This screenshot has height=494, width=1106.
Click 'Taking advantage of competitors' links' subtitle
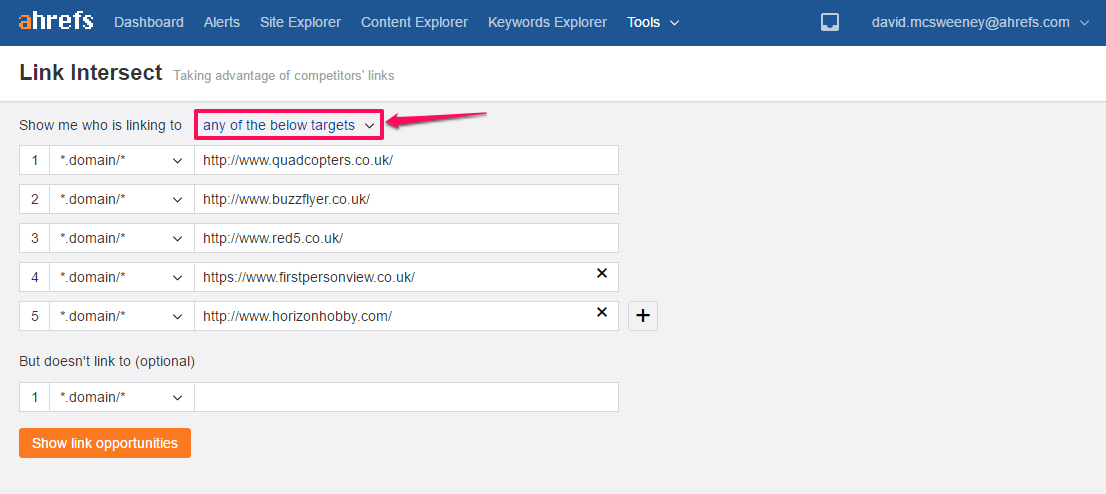pos(284,76)
